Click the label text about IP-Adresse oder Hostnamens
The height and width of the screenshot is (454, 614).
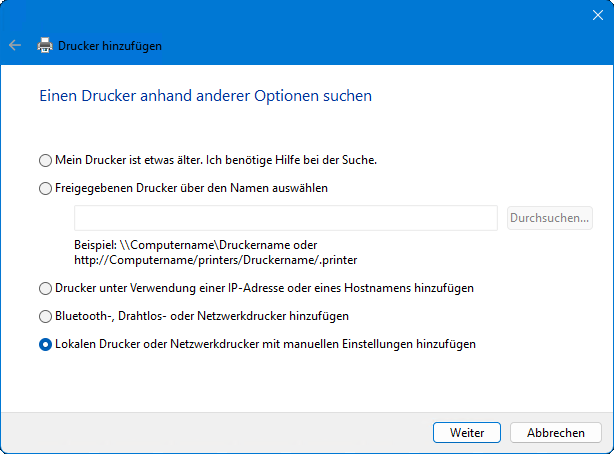pyautogui.click(x=264, y=288)
